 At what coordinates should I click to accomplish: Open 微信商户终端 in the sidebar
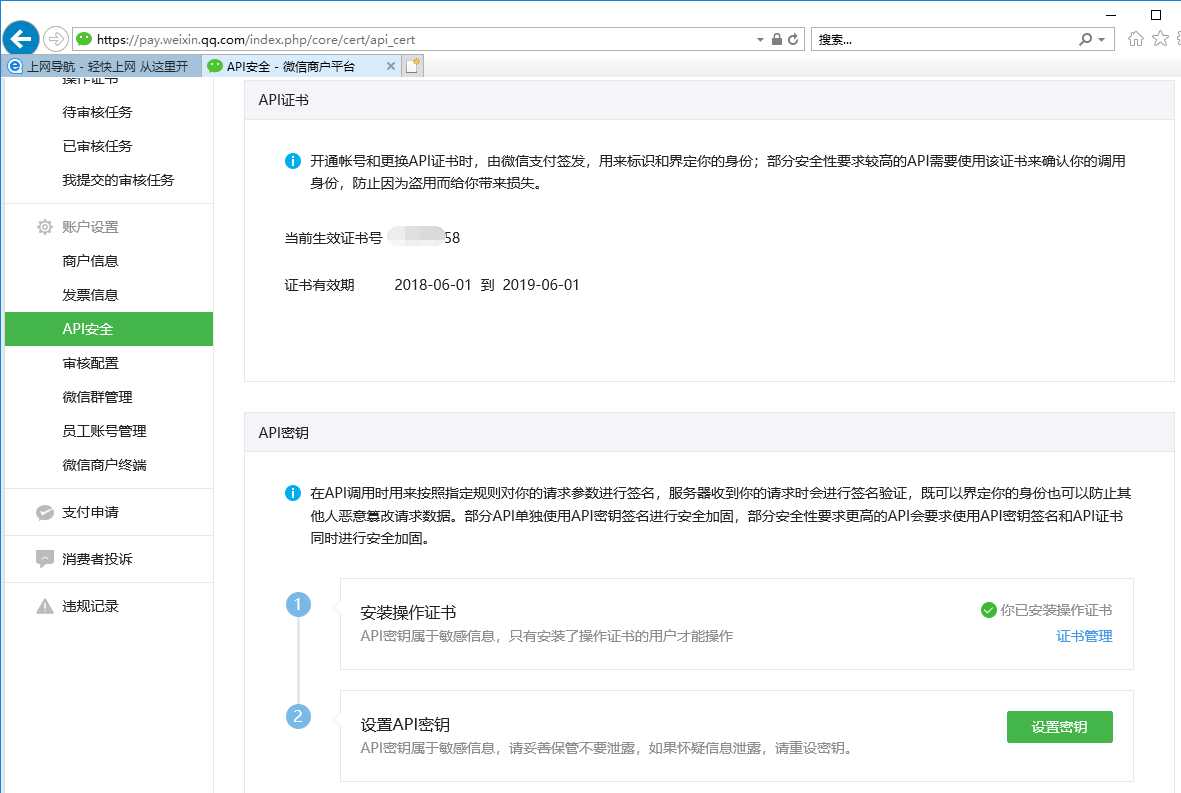[104, 465]
